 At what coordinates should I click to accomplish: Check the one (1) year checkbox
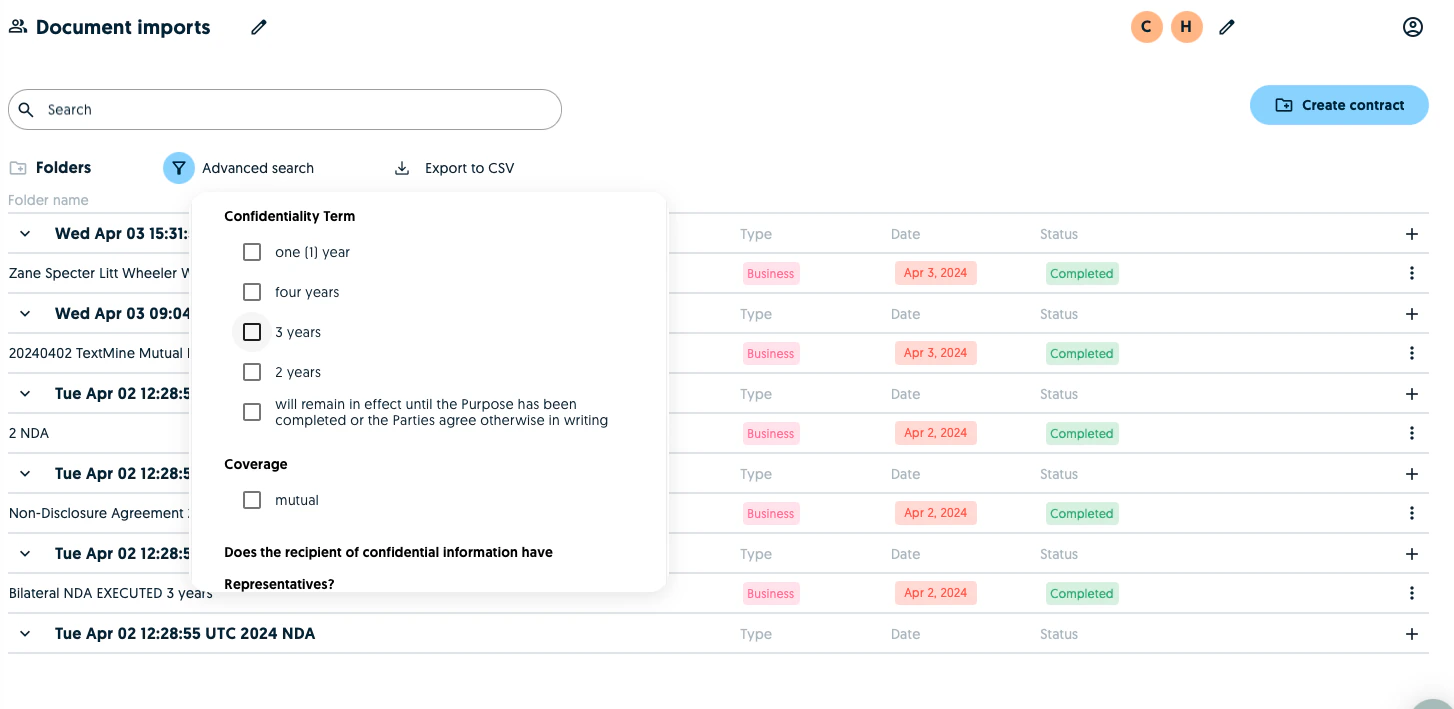click(252, 252)
